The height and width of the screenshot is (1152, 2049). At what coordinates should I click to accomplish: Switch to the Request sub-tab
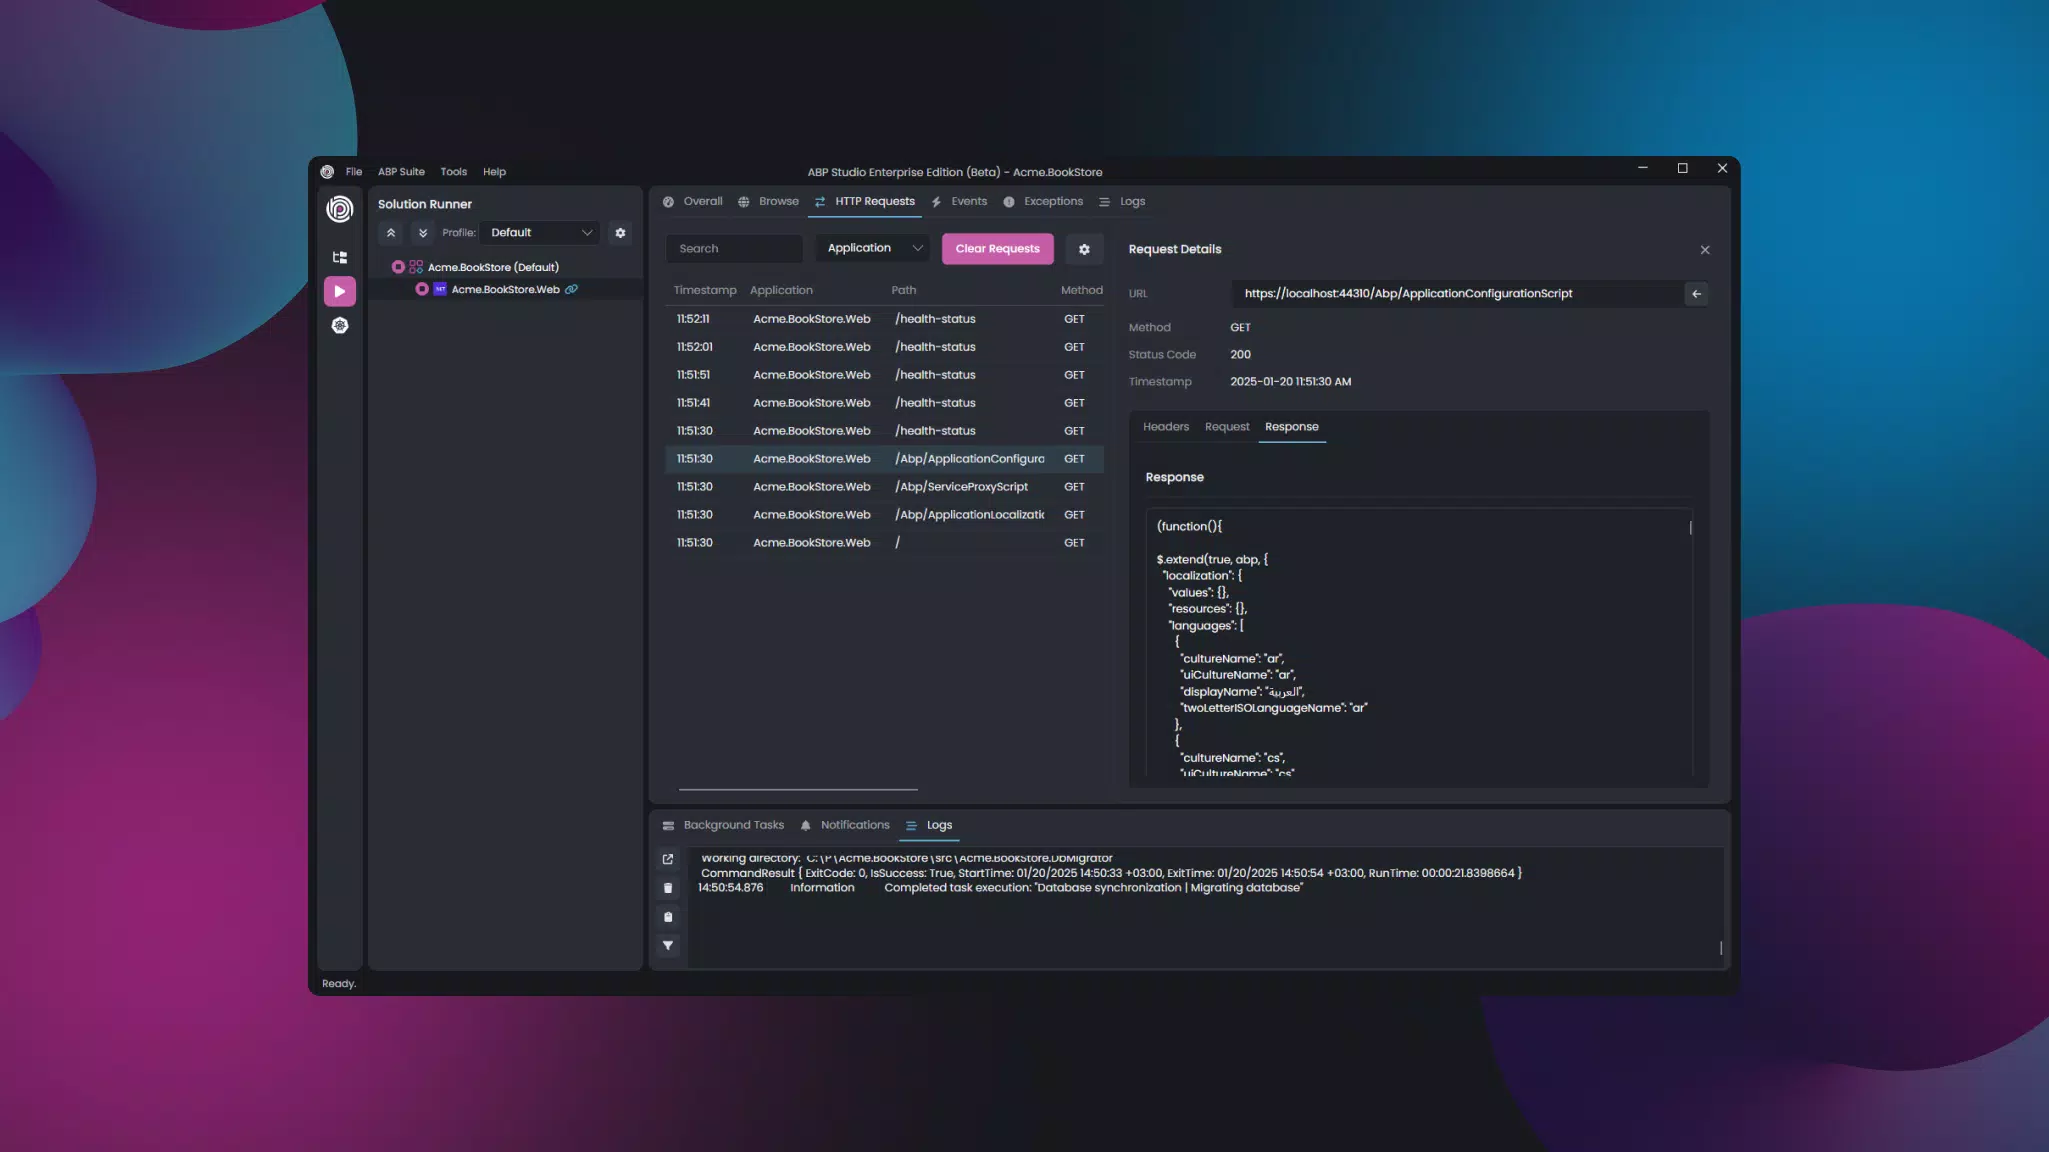1227,427
